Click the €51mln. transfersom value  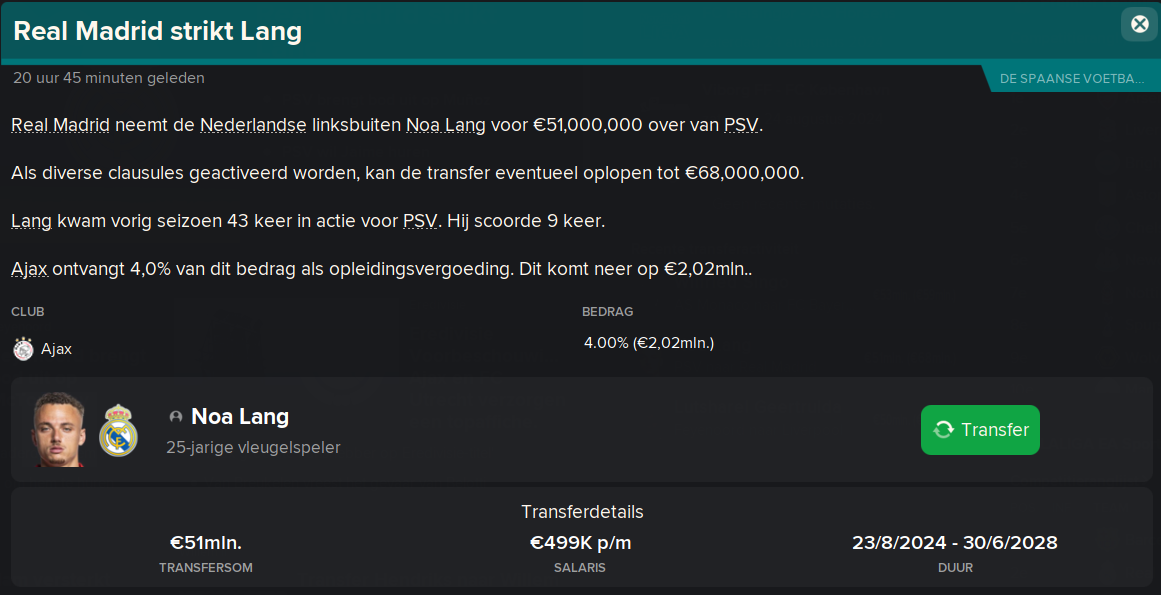(206, 542)
